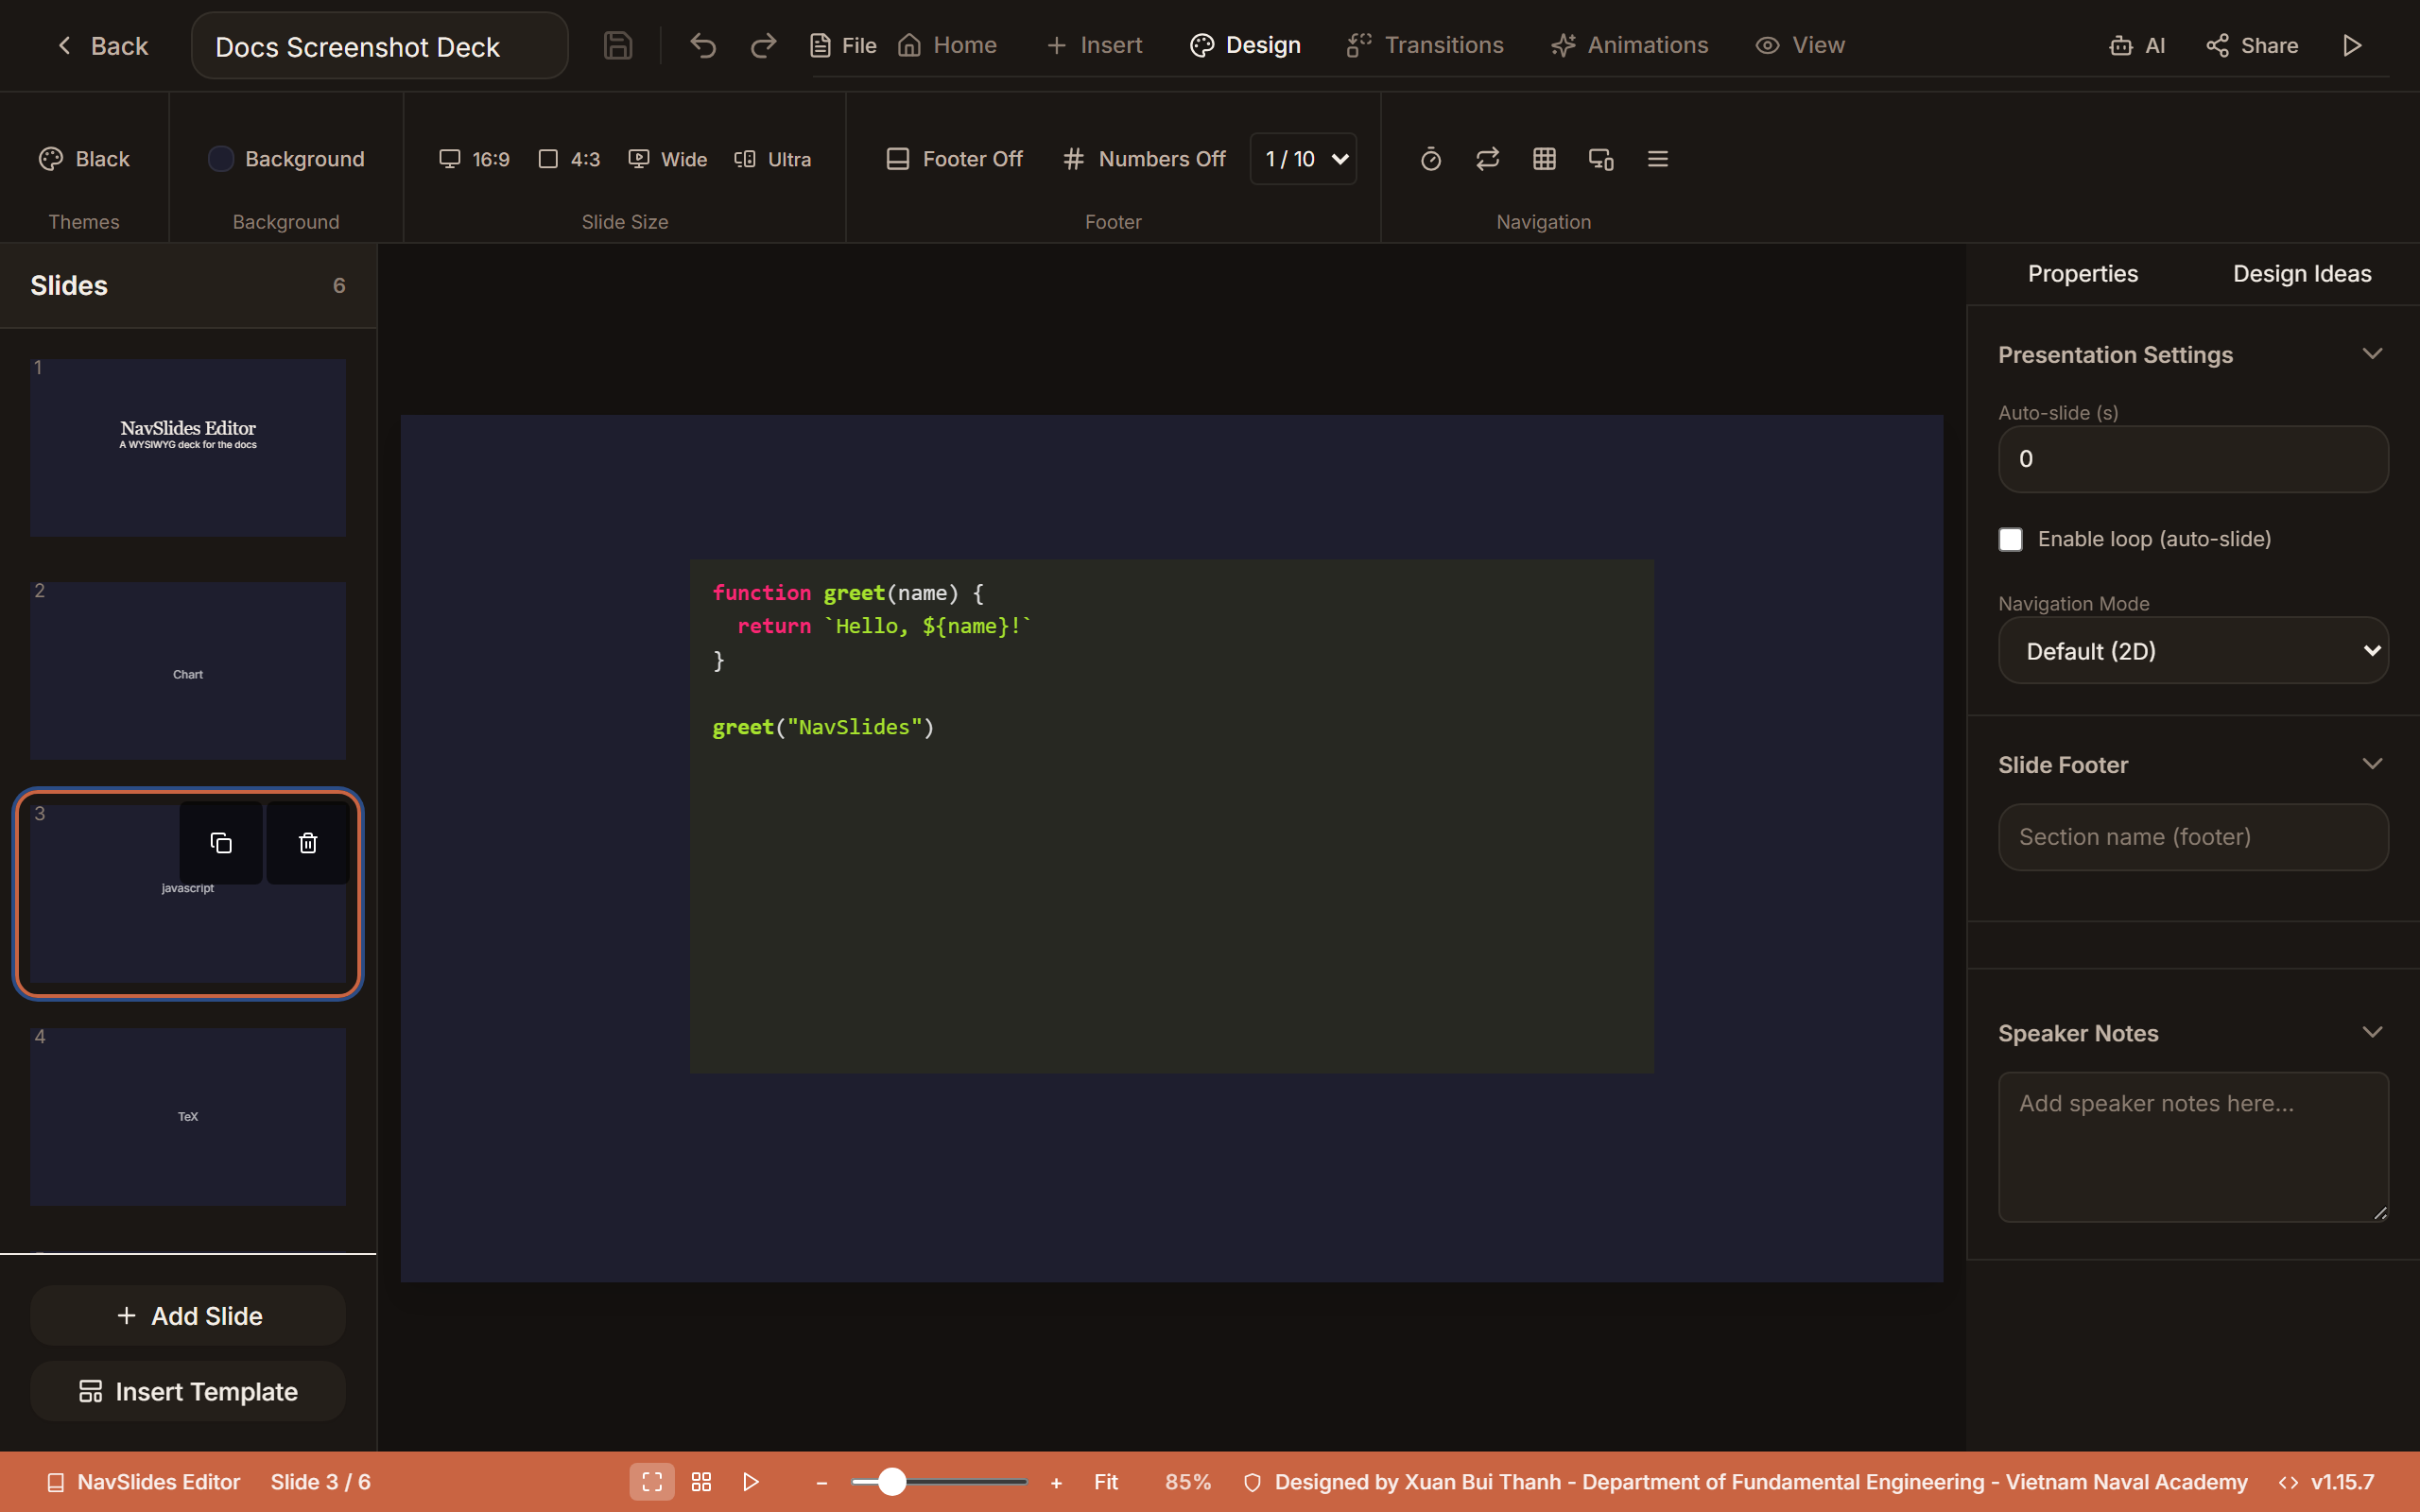This screenshot has height=1512, width=2420.
Task: Open the AI assistant
Action: 2137,46
